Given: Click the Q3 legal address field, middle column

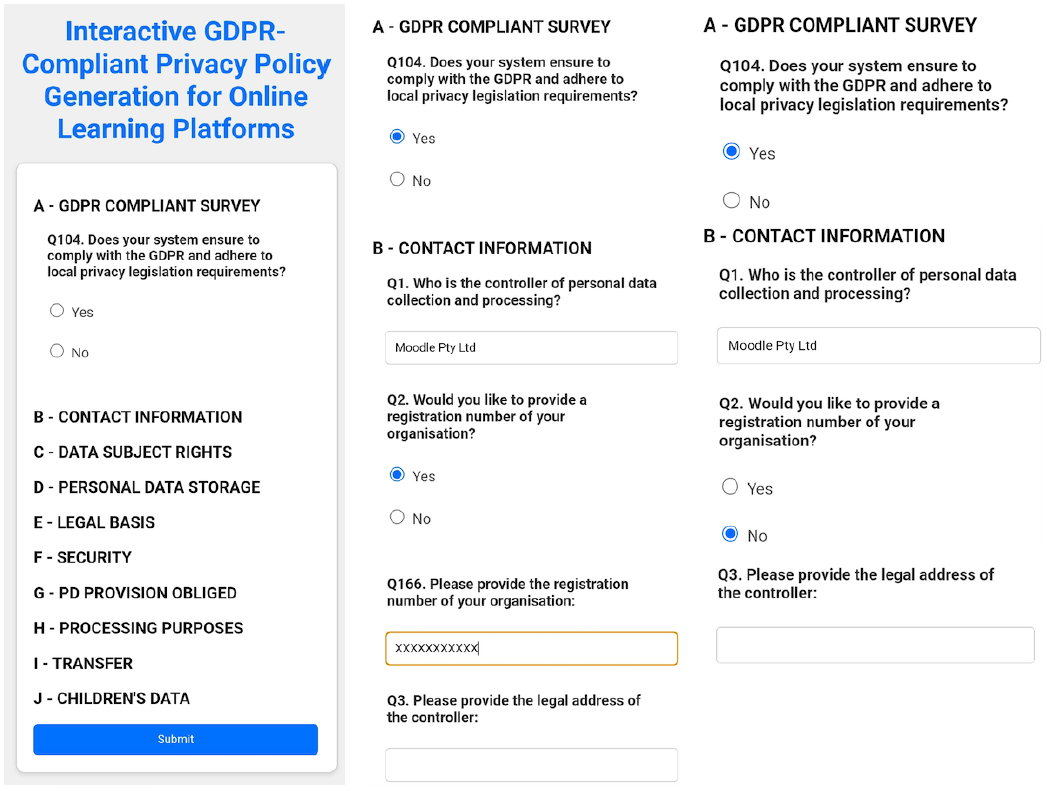Looking at the screenshot, I should coord(531,764).
